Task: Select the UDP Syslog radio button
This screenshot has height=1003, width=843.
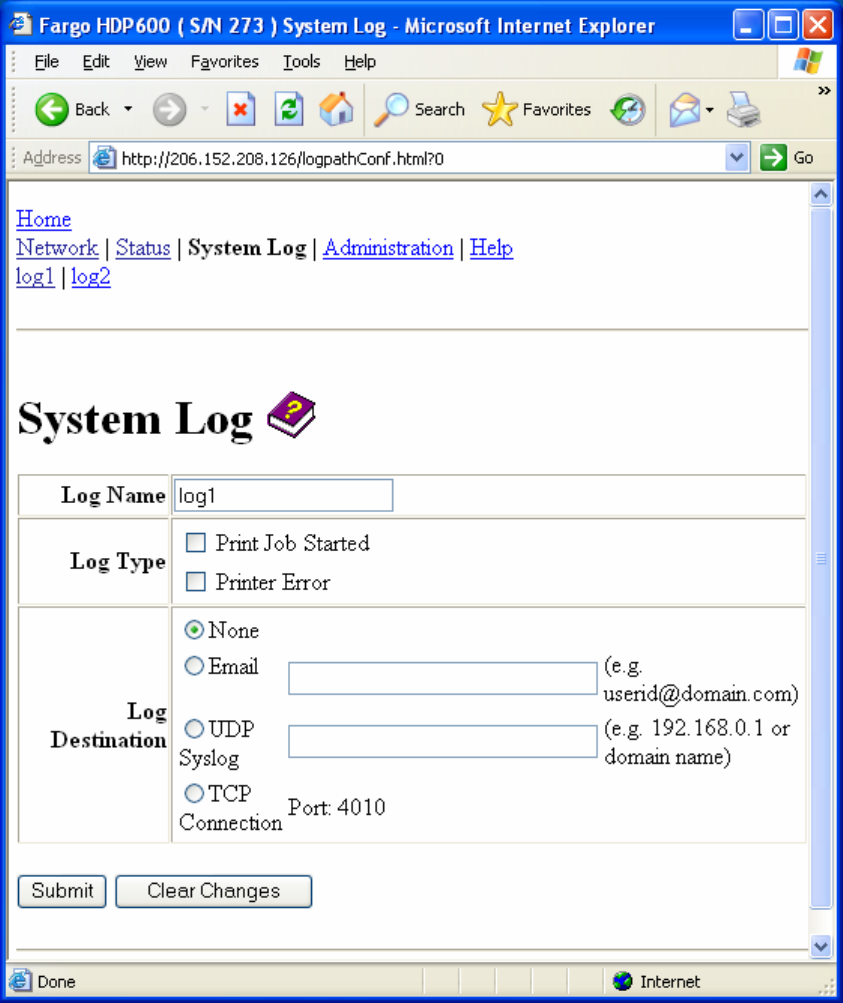Action: tap(194, 729)
